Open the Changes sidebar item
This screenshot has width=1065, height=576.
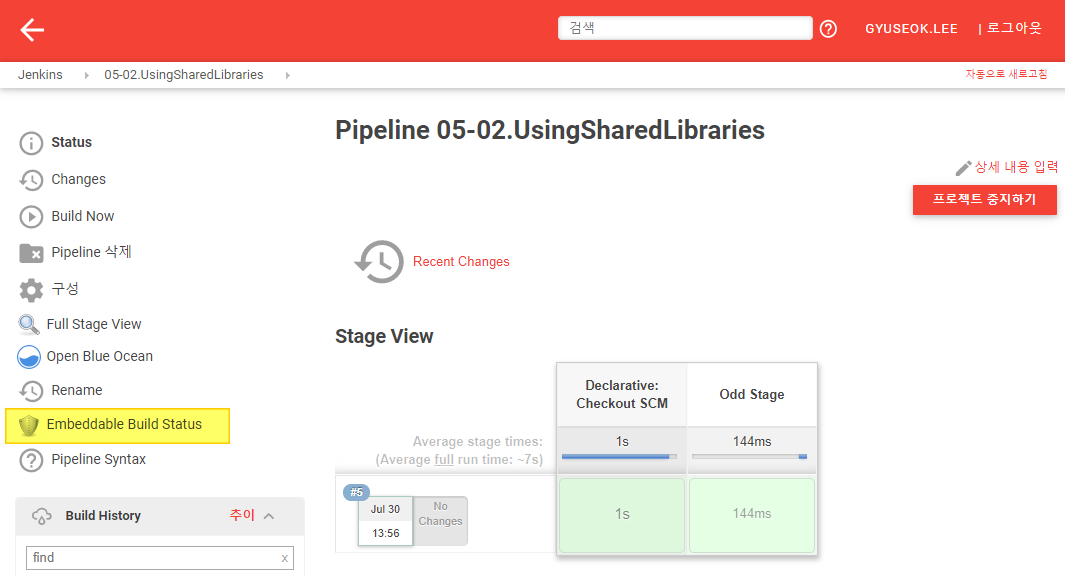point(78,180)
